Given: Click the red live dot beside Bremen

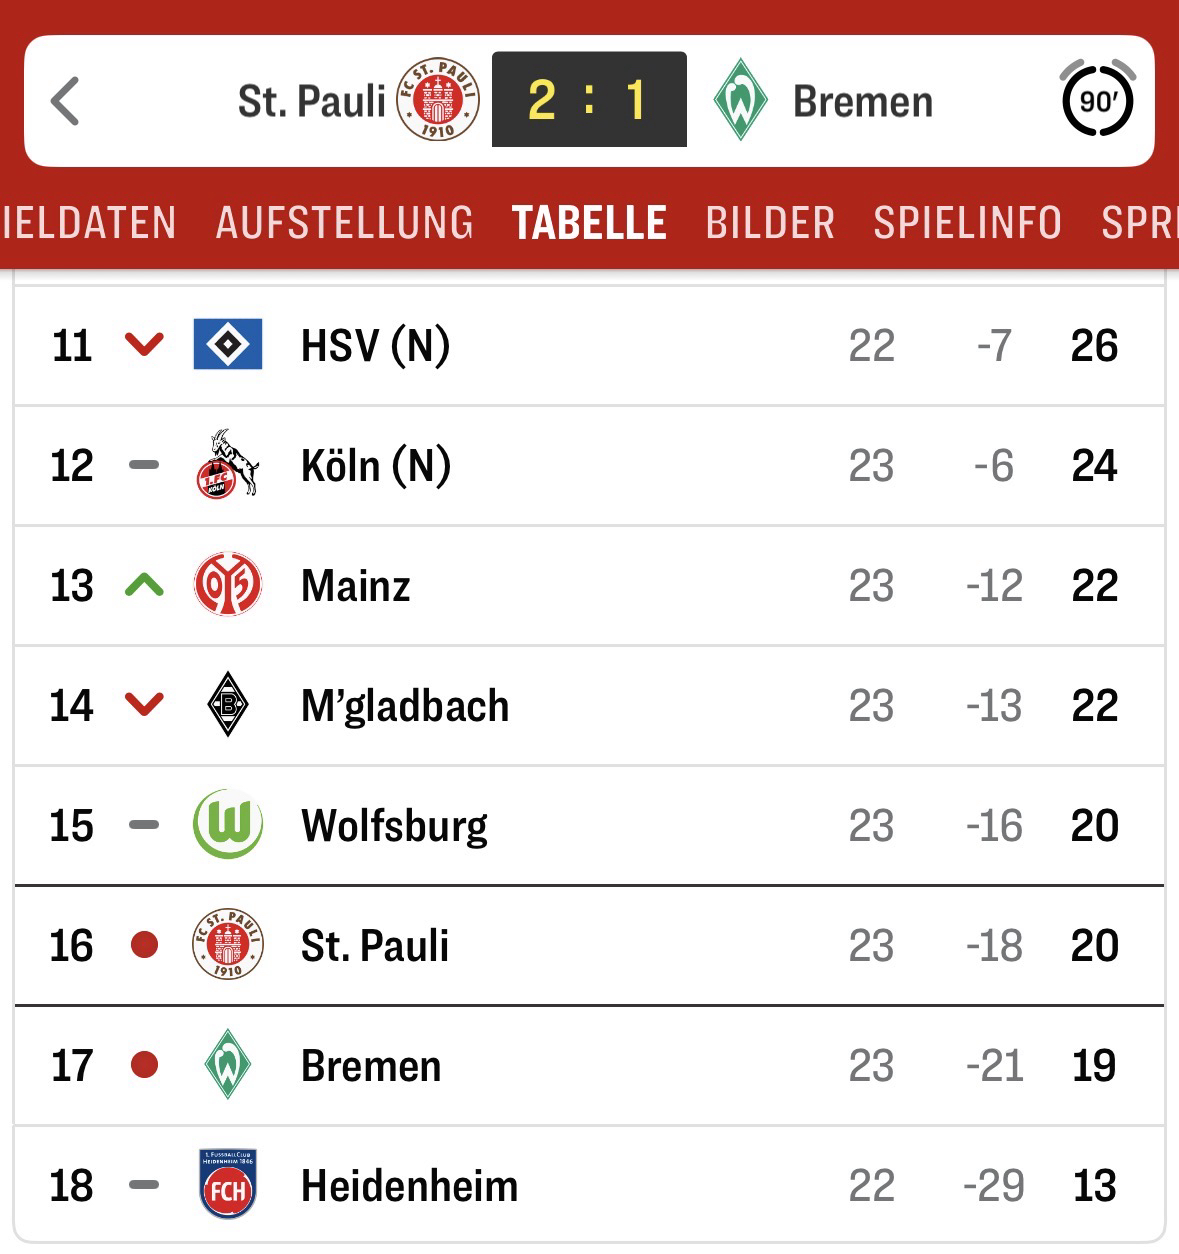Looking at the screenshot, I should coord(145,1065).
